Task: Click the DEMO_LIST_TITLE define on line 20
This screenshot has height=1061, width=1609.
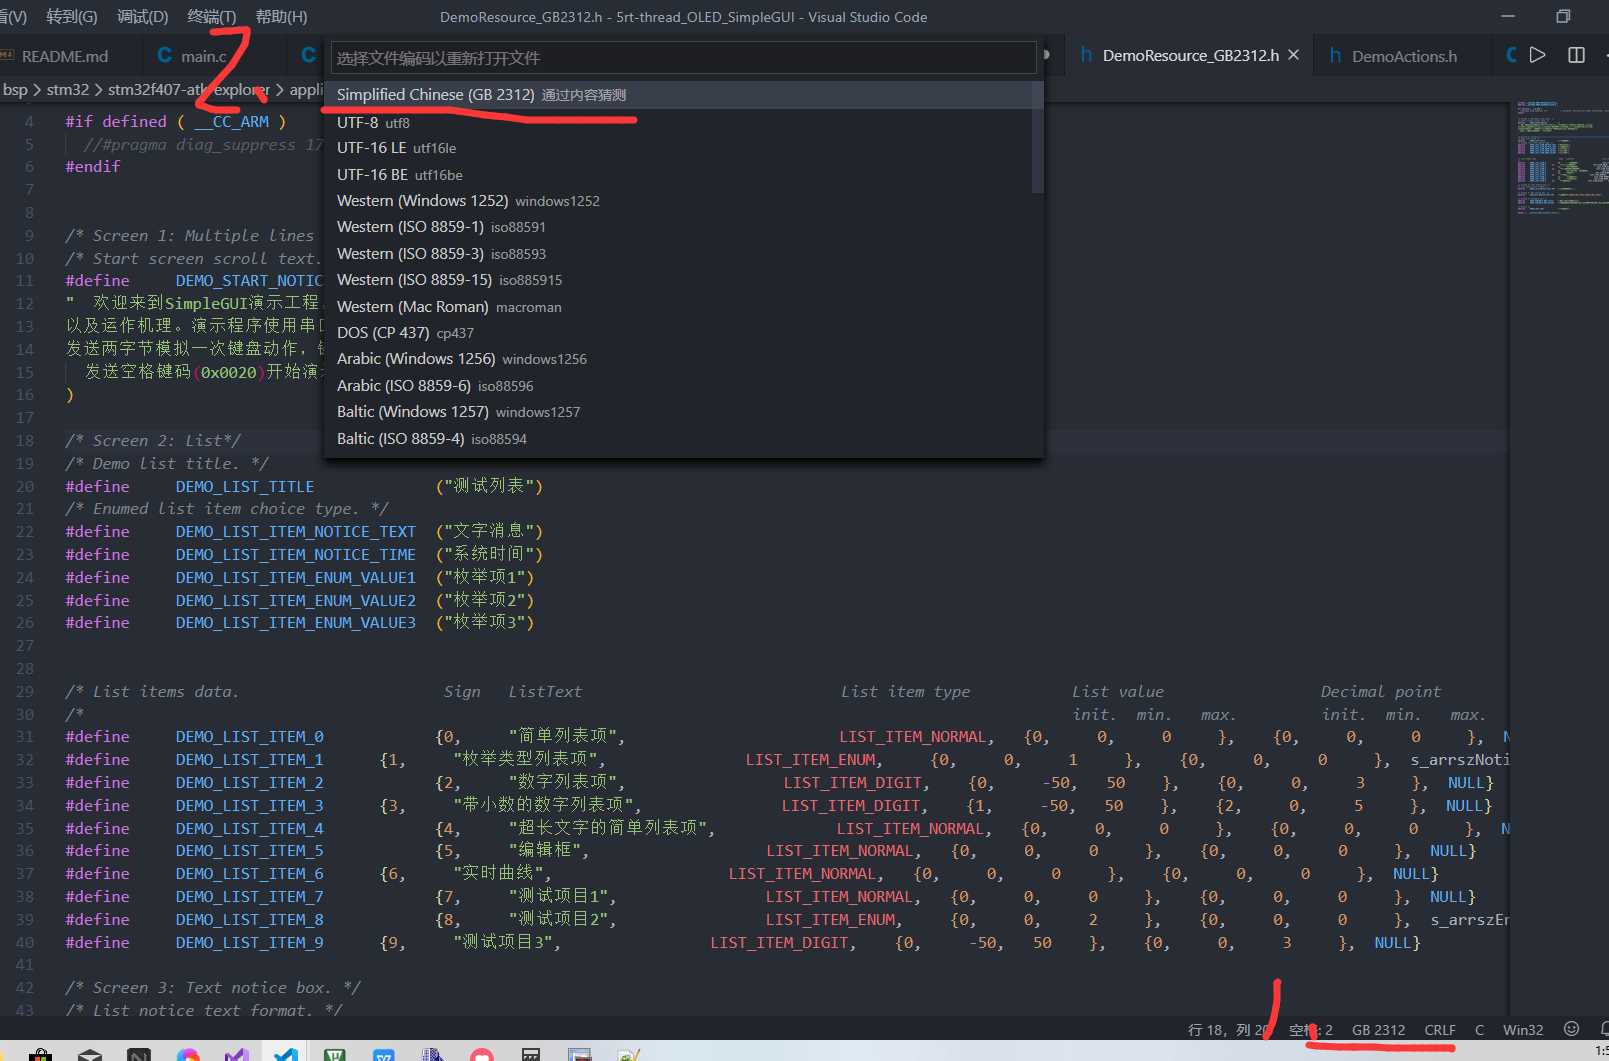Action: coord(245,487)
